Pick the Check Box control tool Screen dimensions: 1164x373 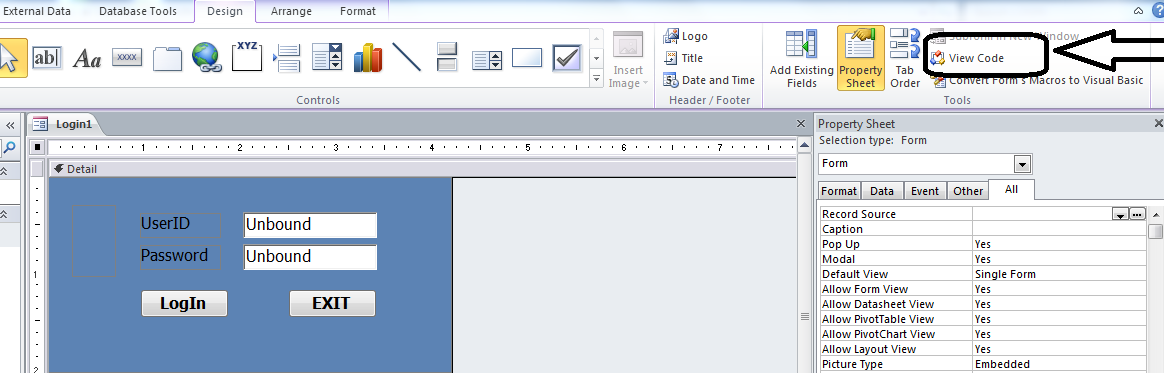(x=567, y=57)
